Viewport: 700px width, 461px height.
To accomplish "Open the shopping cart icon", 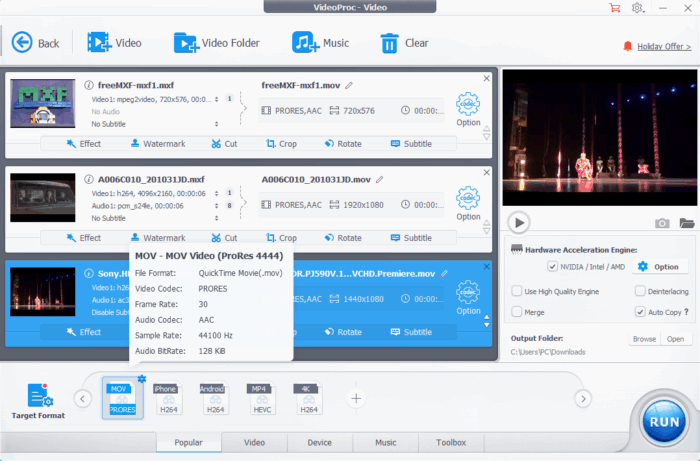I will tap(615, 8).
